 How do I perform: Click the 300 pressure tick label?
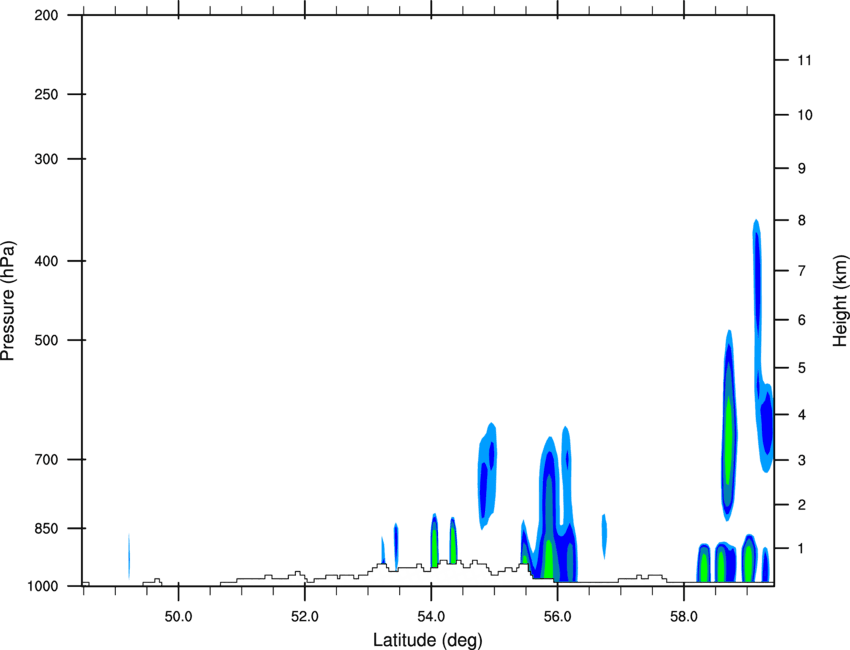coord(46,159)
